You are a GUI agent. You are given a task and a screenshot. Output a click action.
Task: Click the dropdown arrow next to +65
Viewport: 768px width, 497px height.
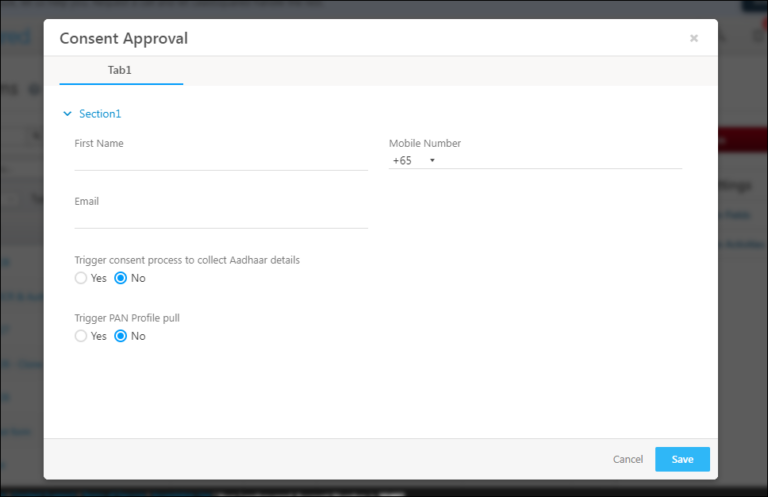pos(432,160)
